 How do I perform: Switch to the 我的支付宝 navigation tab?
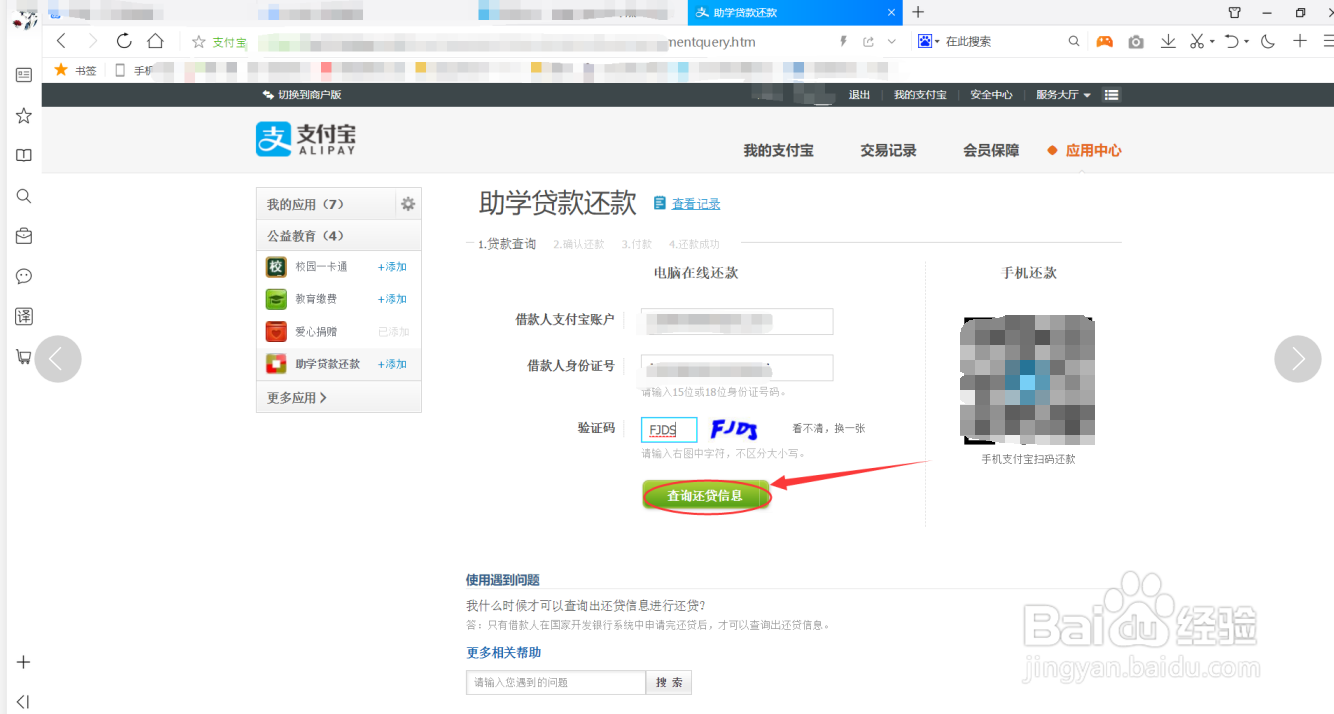(778, 151)
